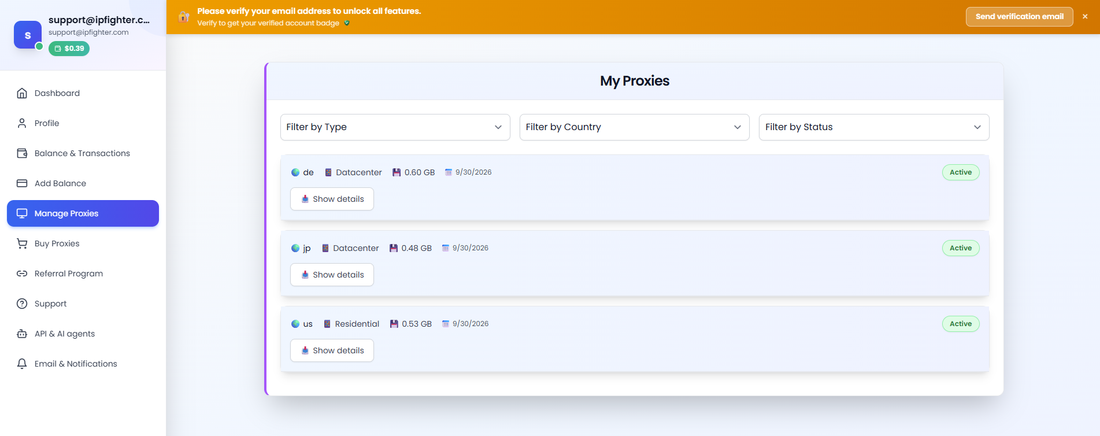Open API & AI agents page
This screenshot has height=436, width=1100.
coord(83,334)
